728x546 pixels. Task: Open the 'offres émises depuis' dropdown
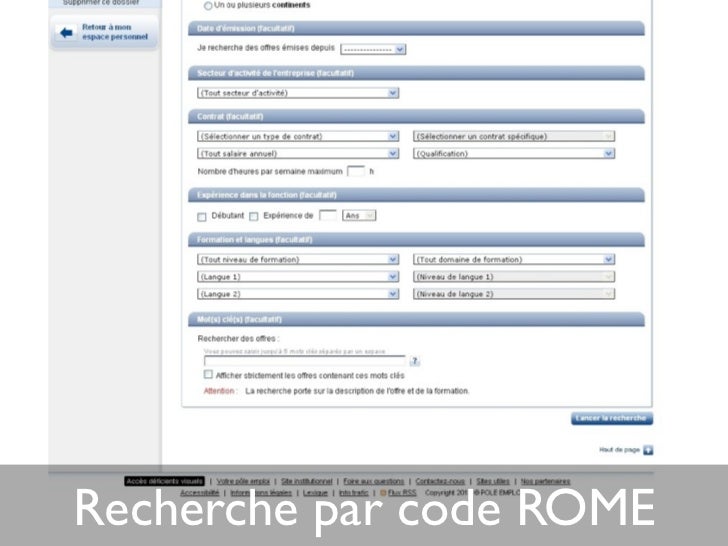click(x=373, y=49)
